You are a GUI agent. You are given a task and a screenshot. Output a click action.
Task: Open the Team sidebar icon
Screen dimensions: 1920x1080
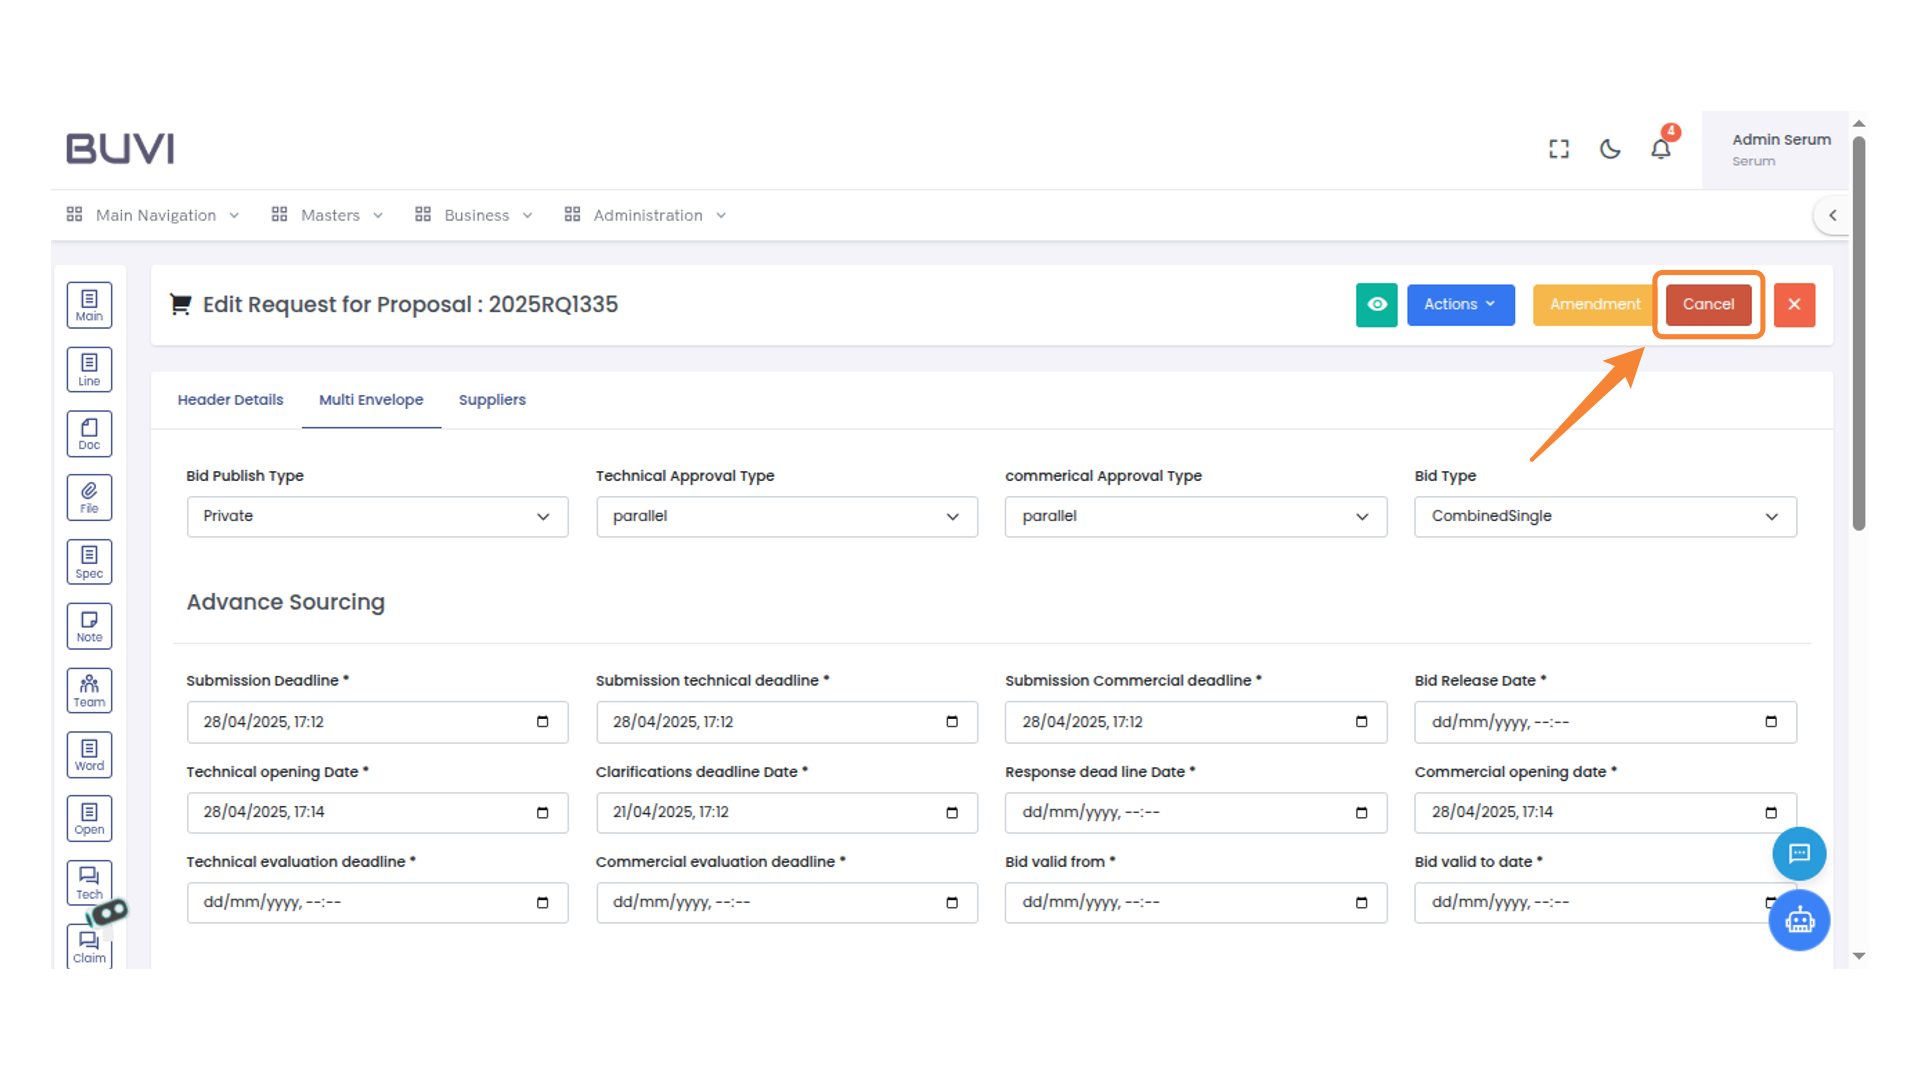coord(89,690)
